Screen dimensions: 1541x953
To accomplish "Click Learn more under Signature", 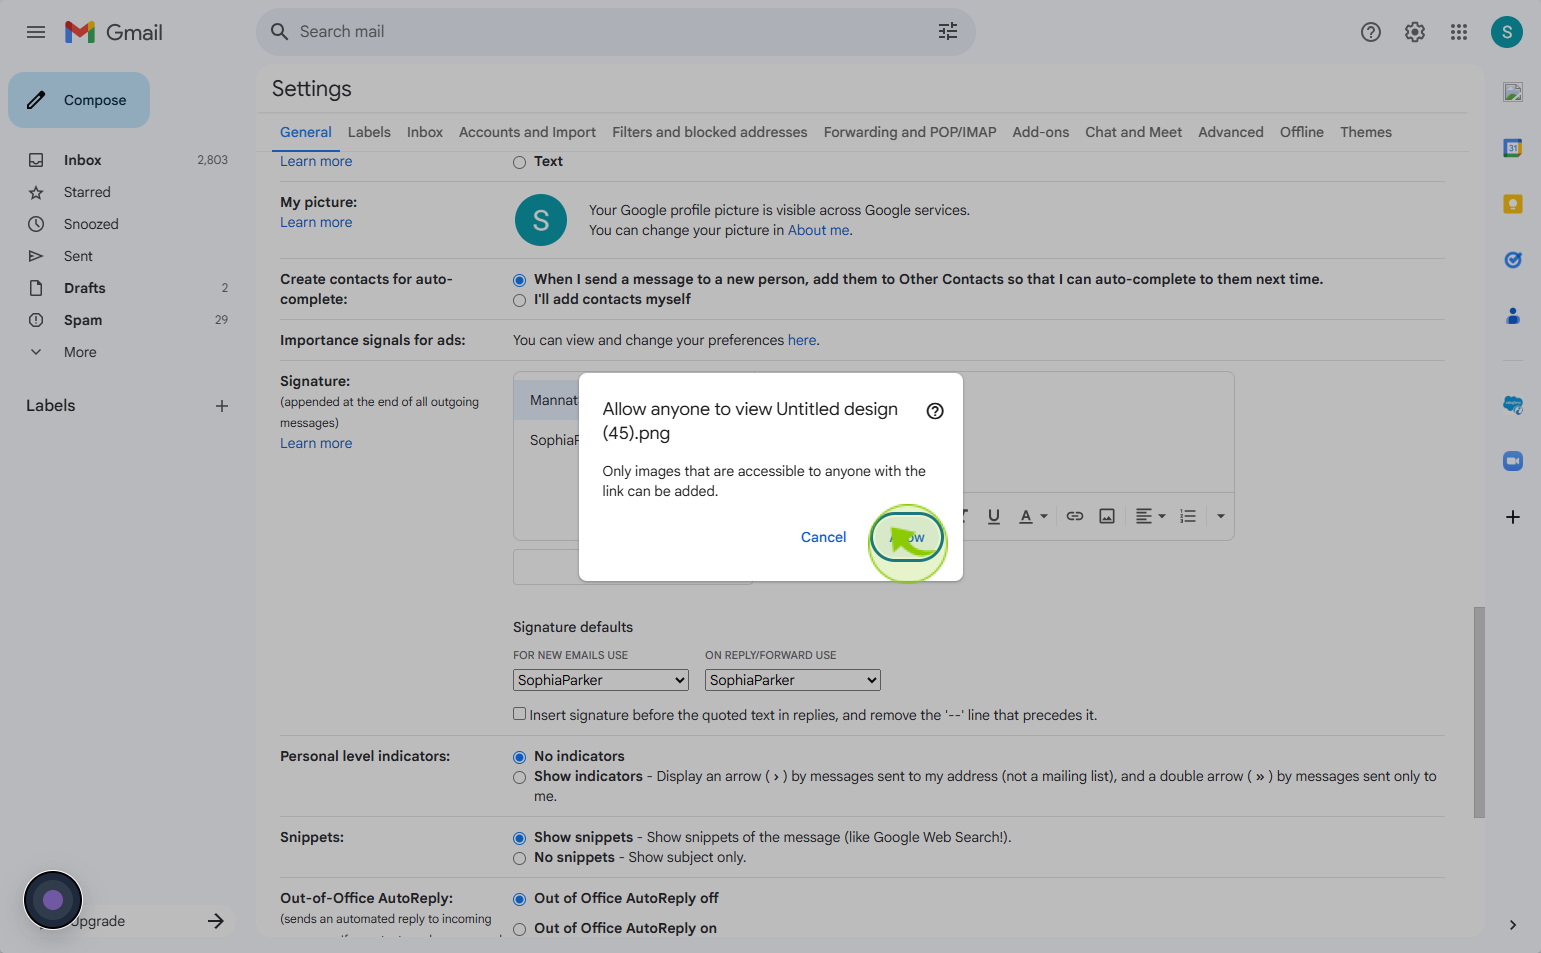I will click(316, 443).
